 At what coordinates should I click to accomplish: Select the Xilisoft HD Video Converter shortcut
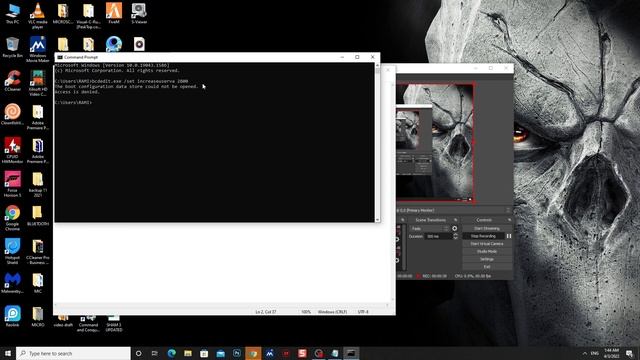tap(38, 83)
